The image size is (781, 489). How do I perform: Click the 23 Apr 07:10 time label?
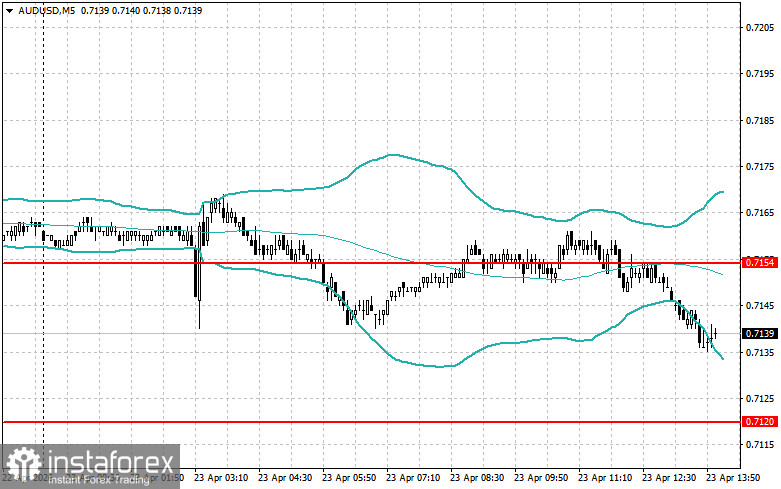click(413, 478)
